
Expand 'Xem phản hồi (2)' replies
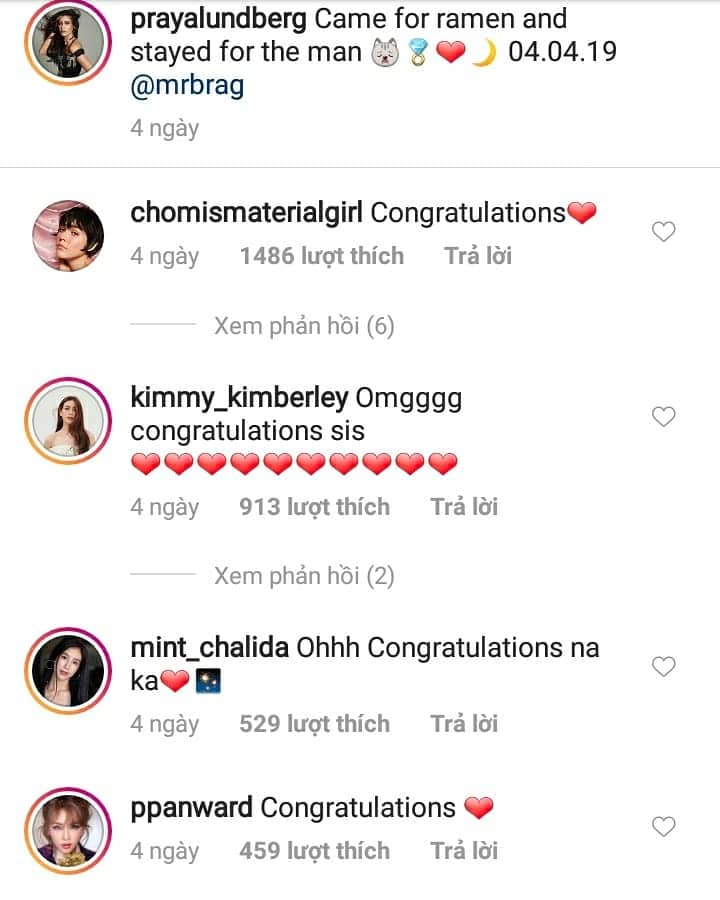(x=304, y=576)
